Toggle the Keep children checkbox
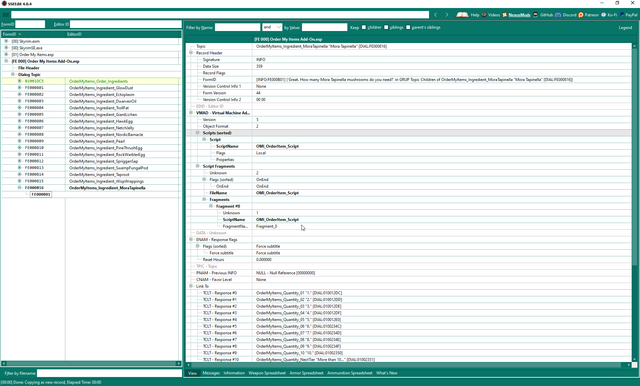Viewport: 640px width, 386px height. 364,27
